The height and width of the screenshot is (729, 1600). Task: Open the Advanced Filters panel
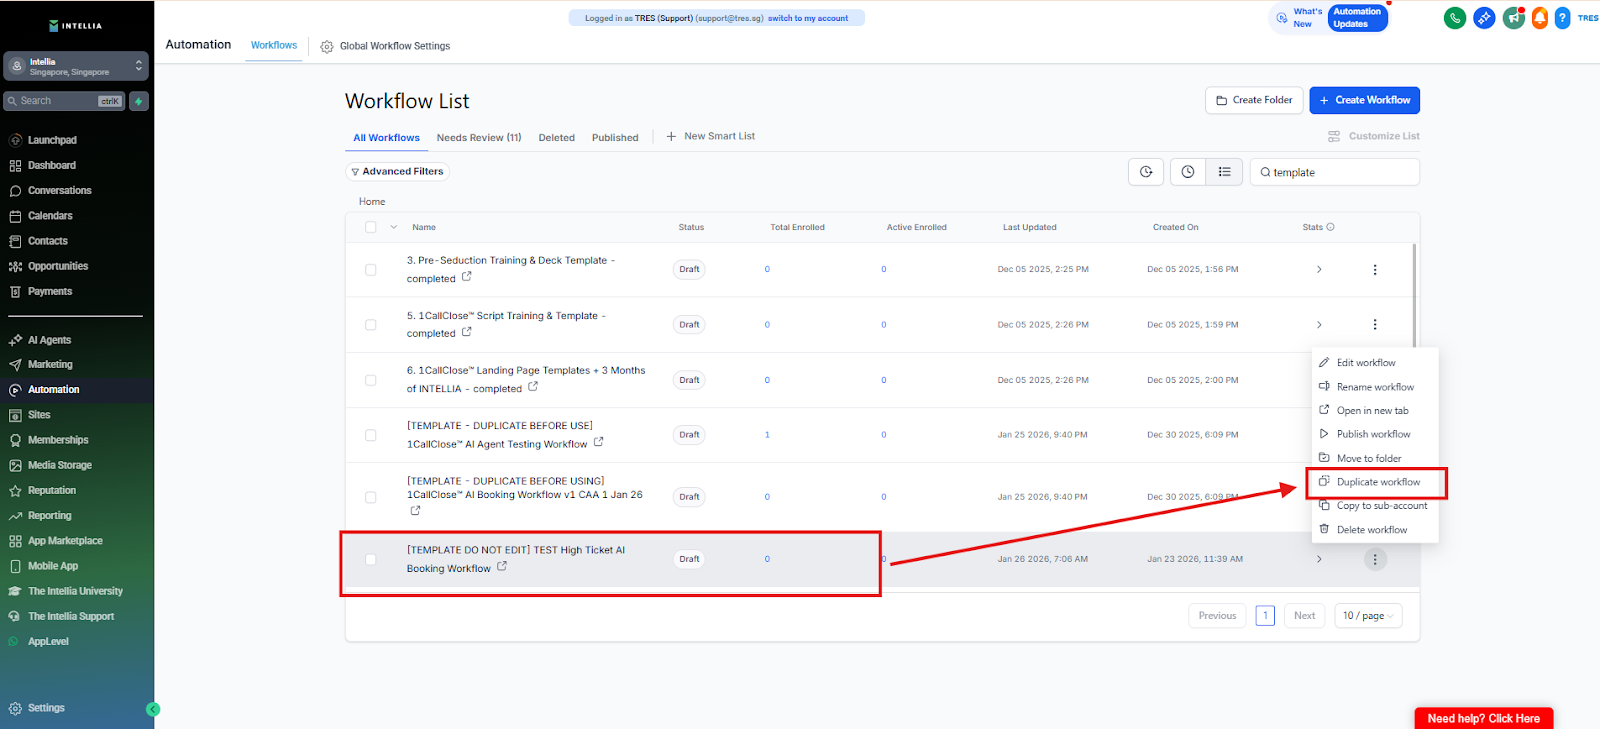(x=397, y=172)
